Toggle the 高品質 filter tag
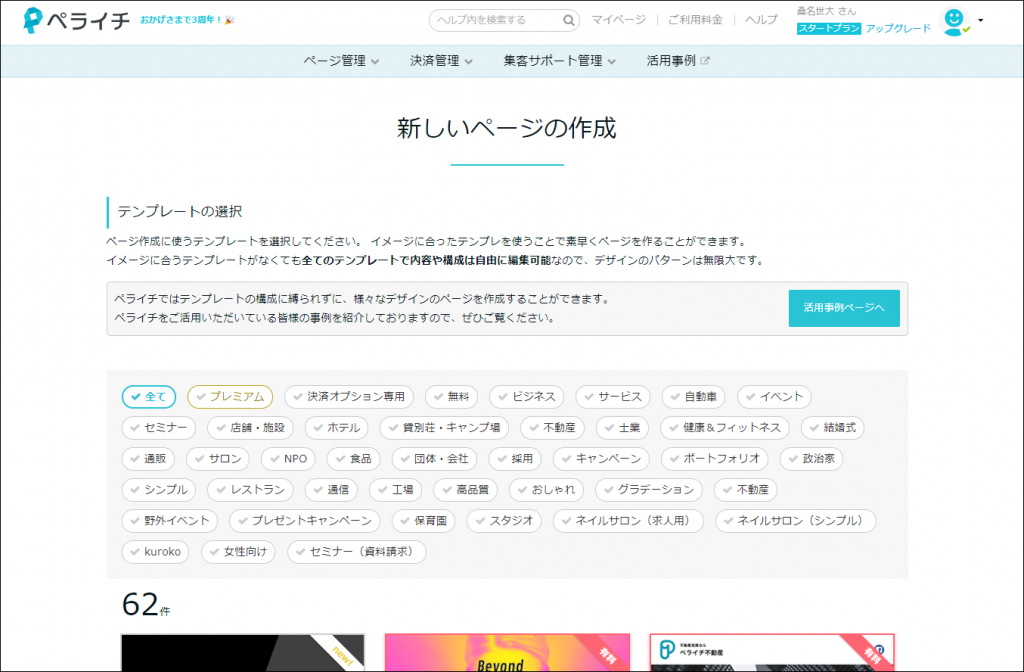 point(466,490)
